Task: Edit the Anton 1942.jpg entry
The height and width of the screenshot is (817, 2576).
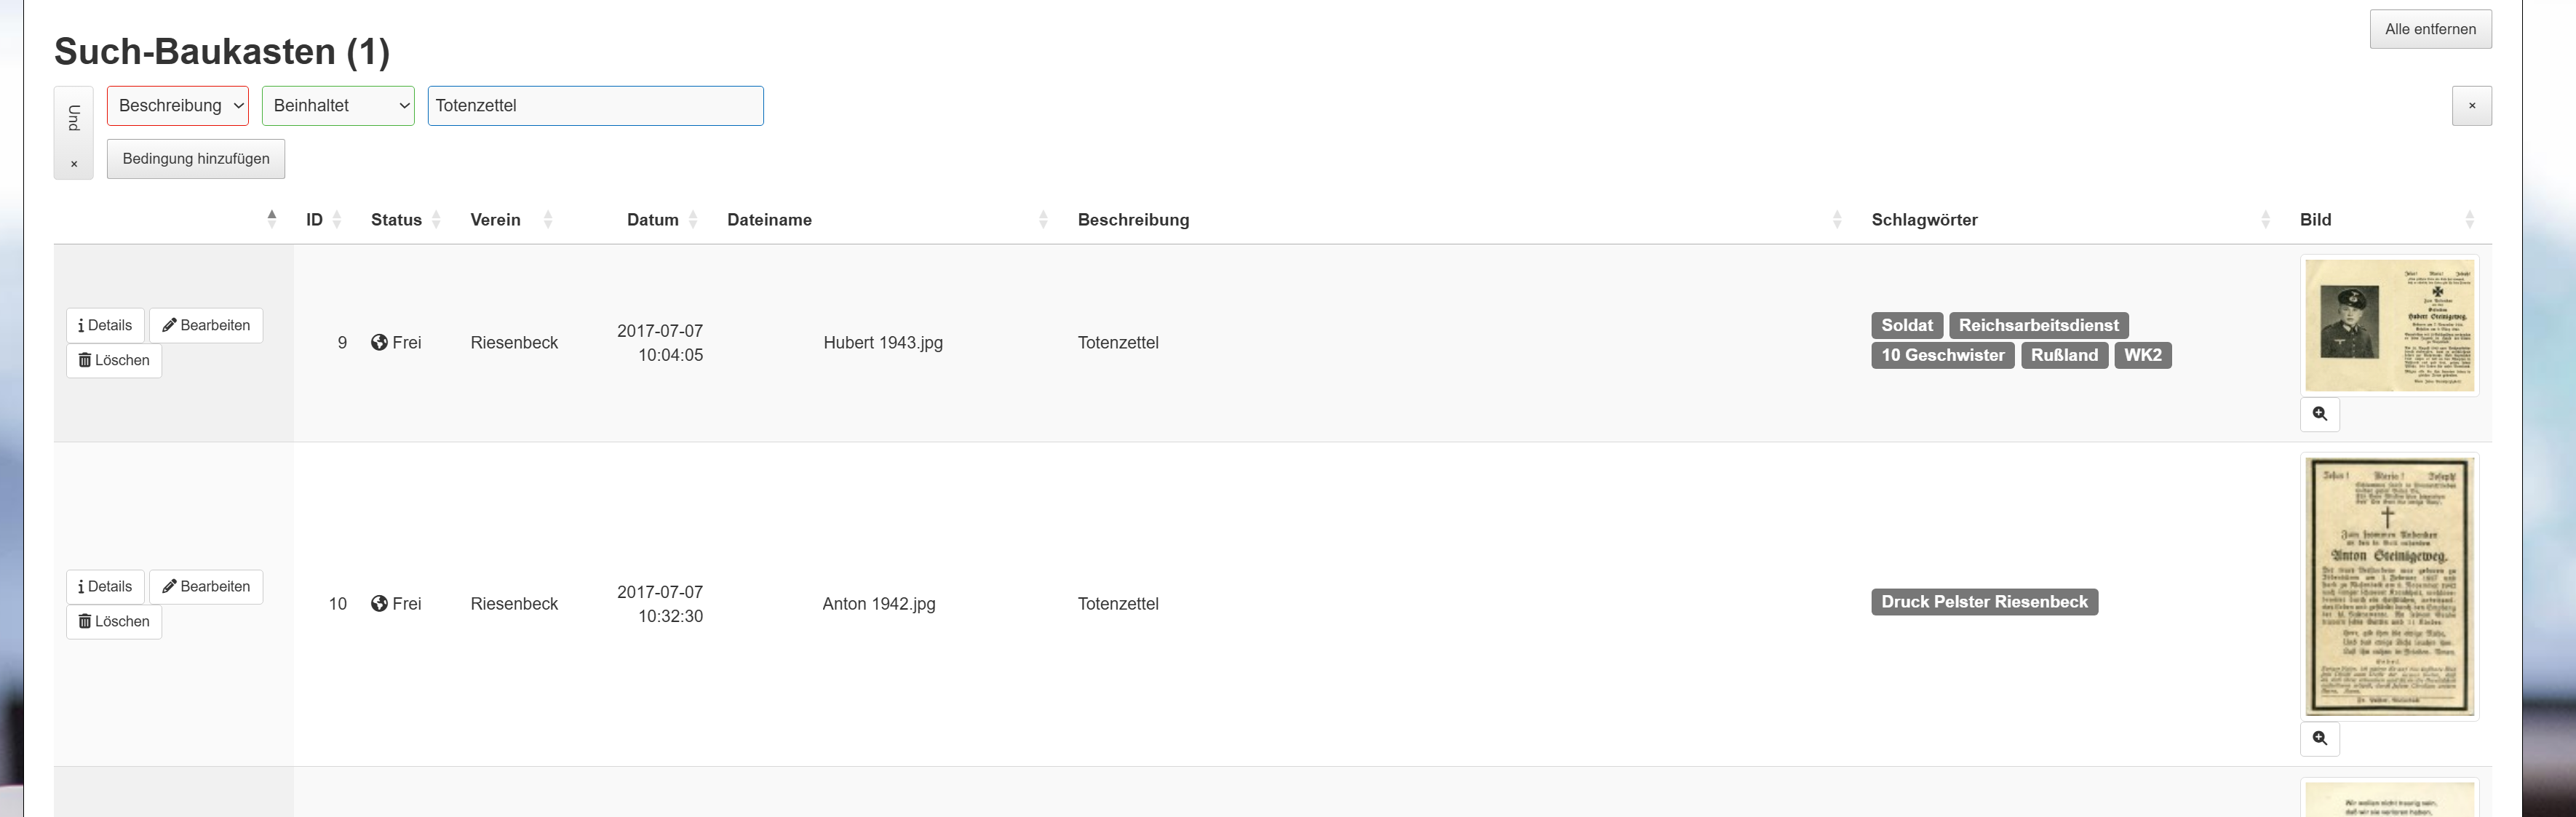Action: tap(206, 587)
